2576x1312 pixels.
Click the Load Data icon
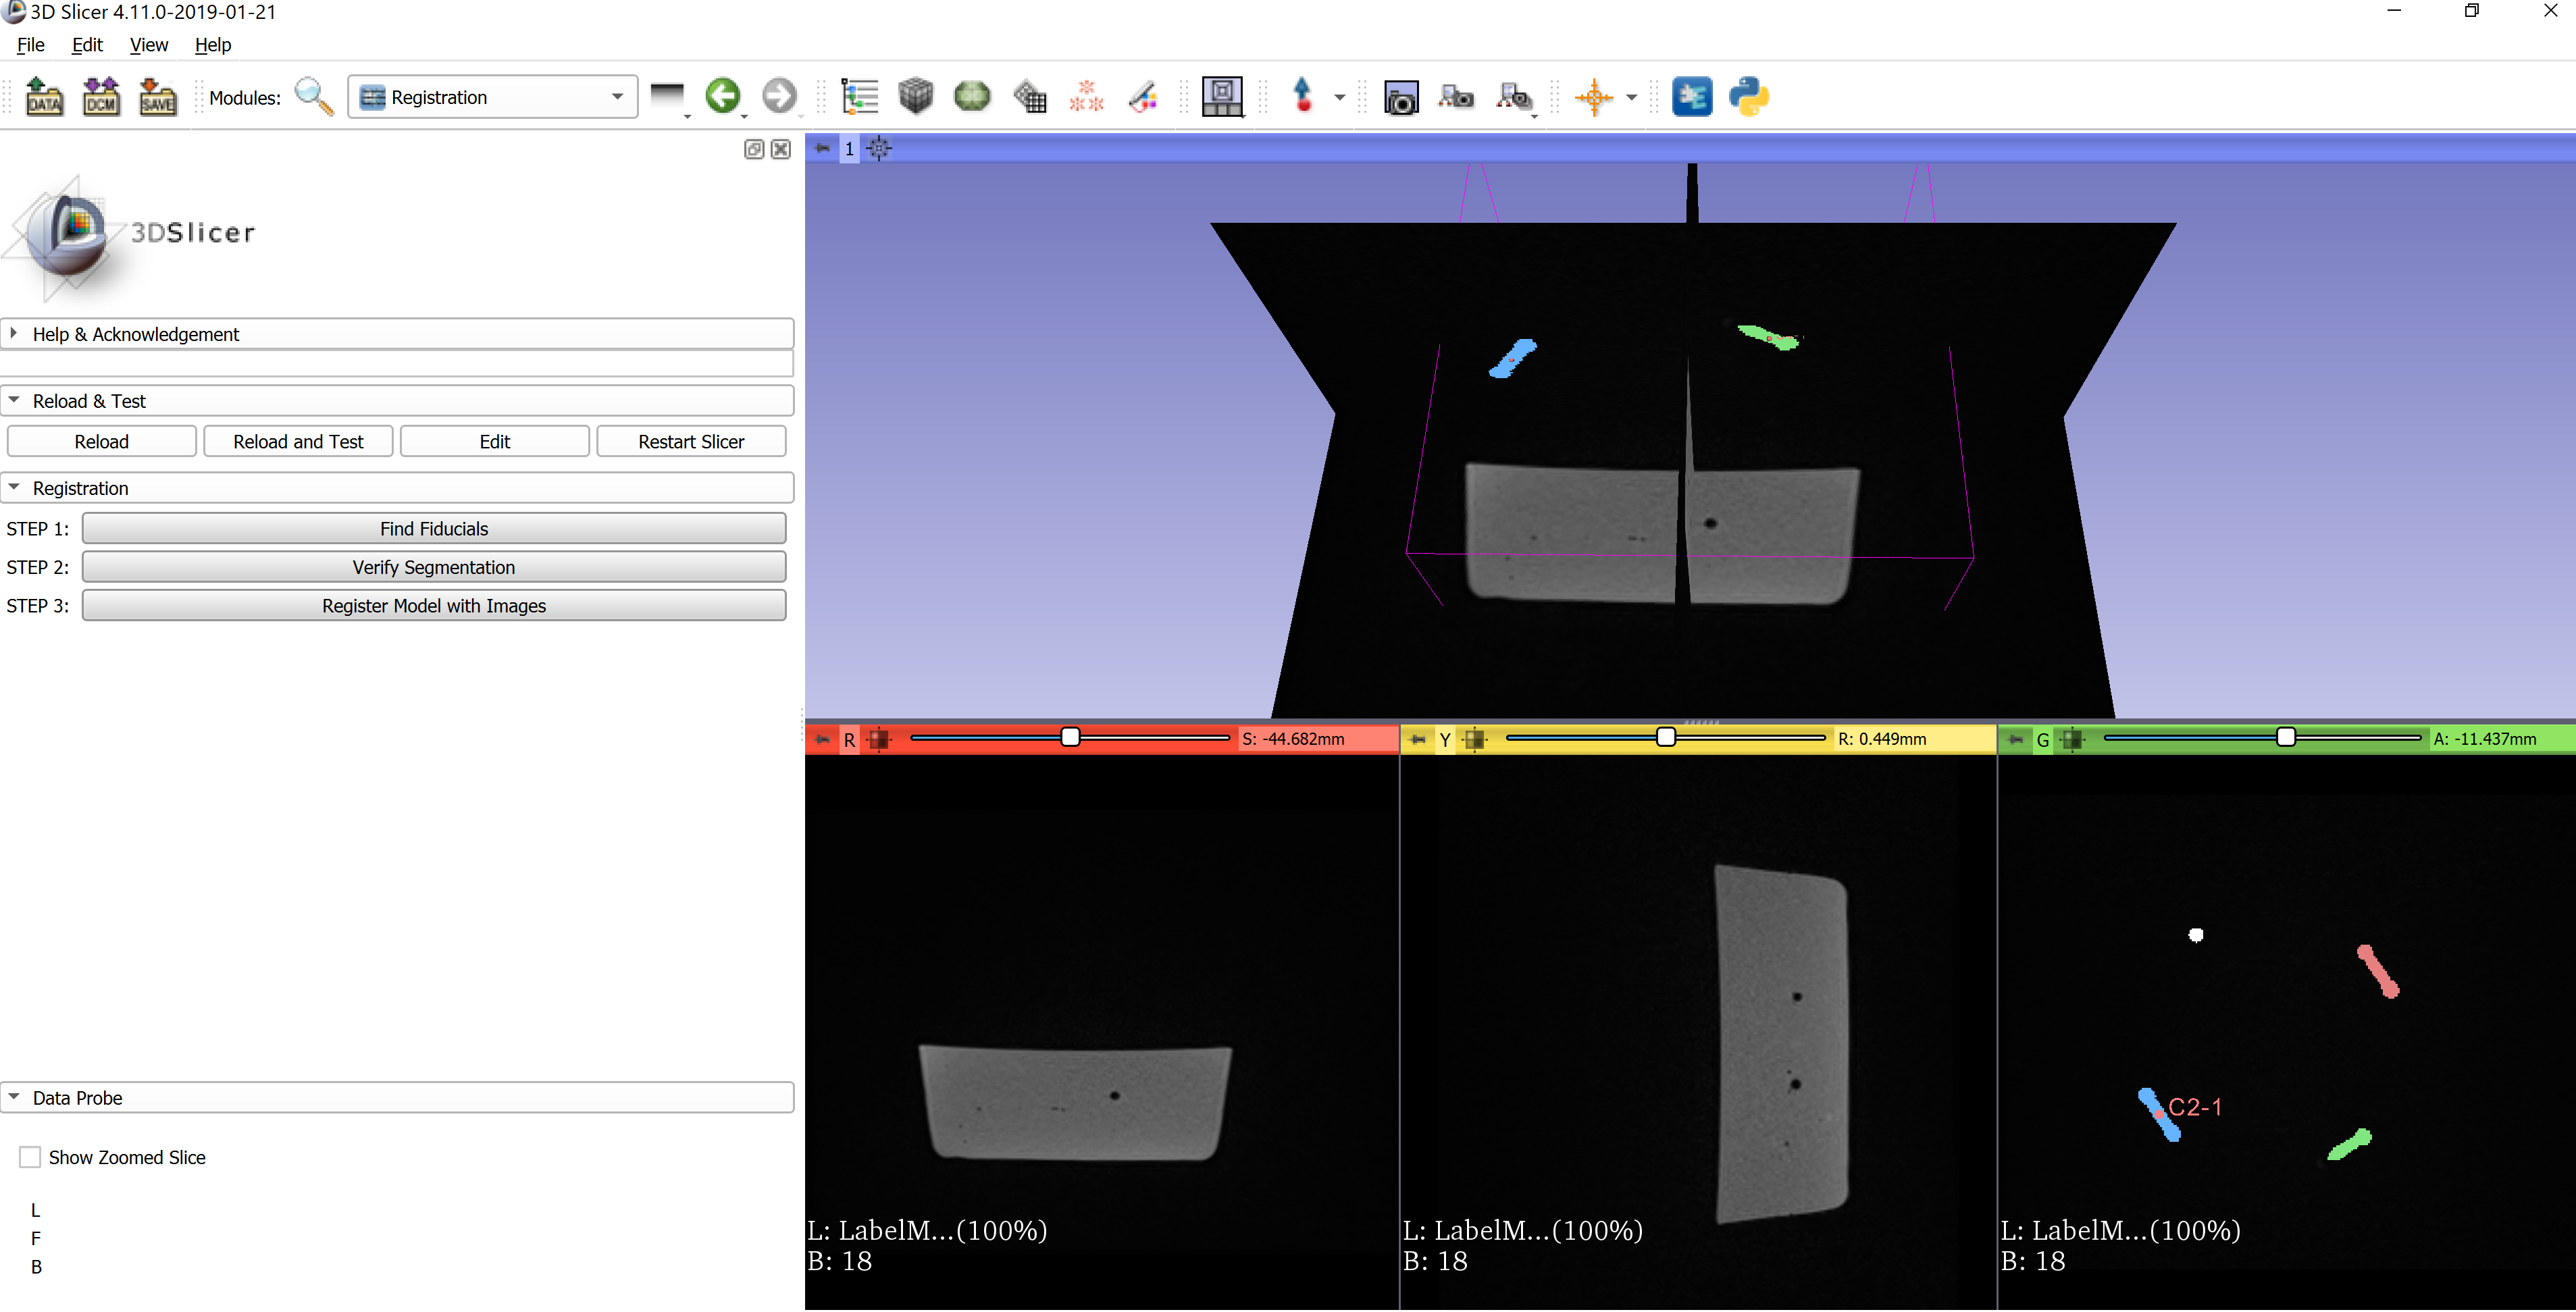click(x=43, y=97)
